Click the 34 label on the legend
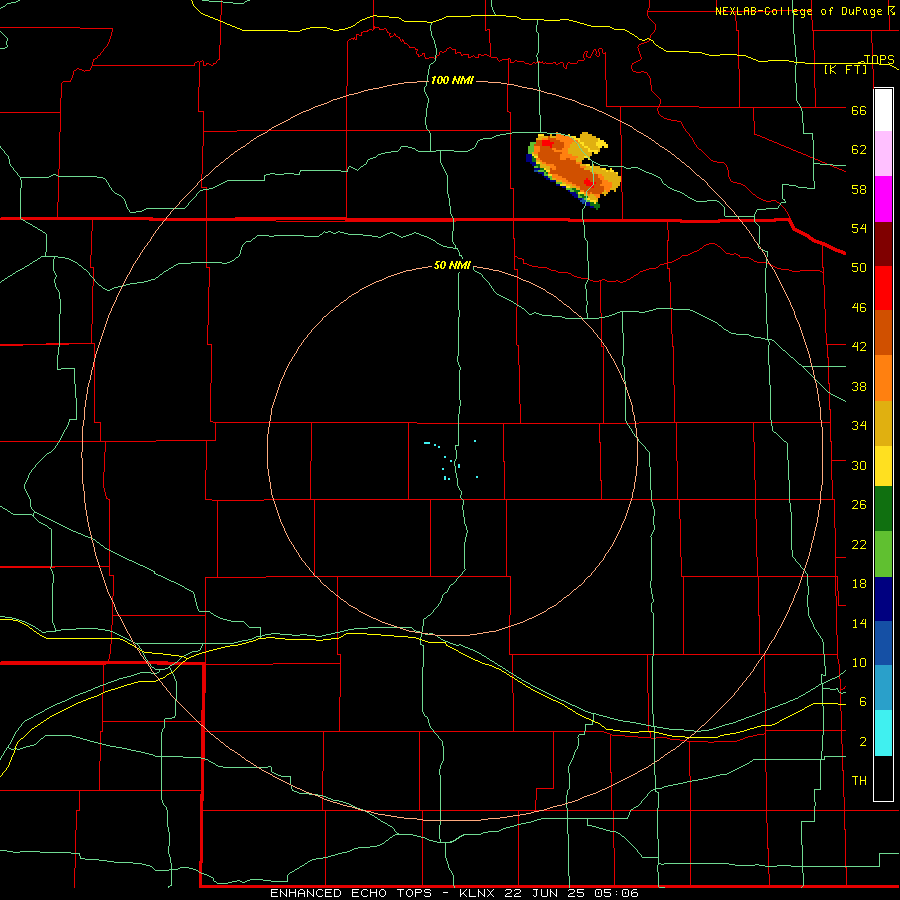 click(x=859, y=425)
